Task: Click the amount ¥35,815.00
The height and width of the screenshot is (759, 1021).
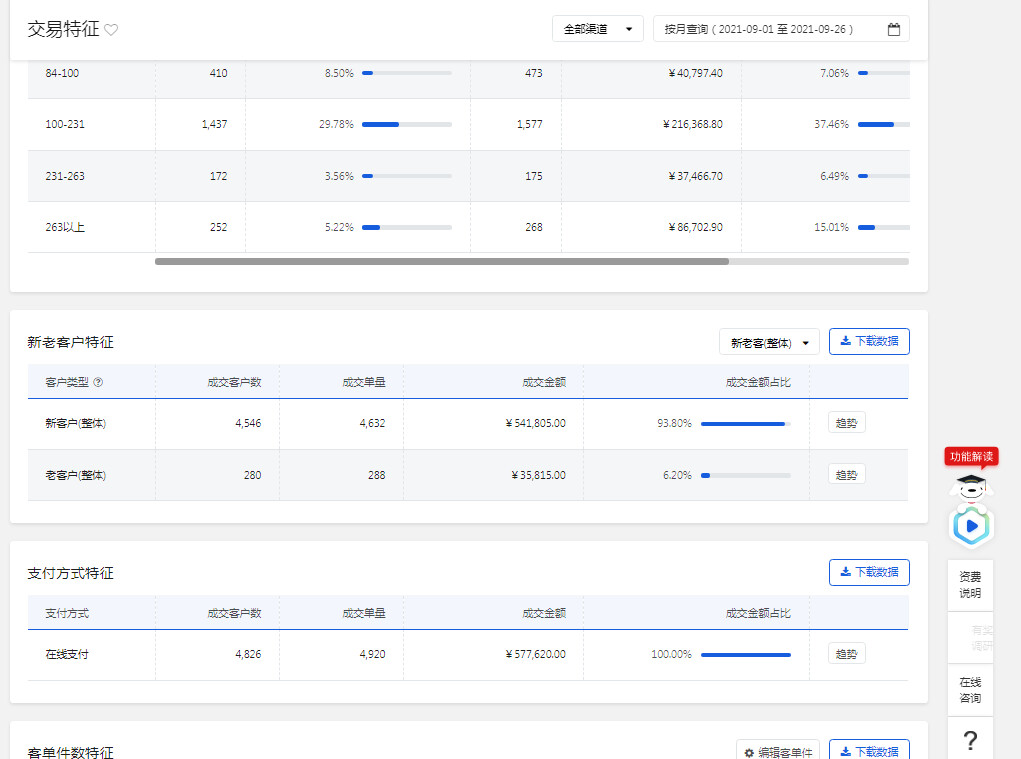Action: pos(538,475)
